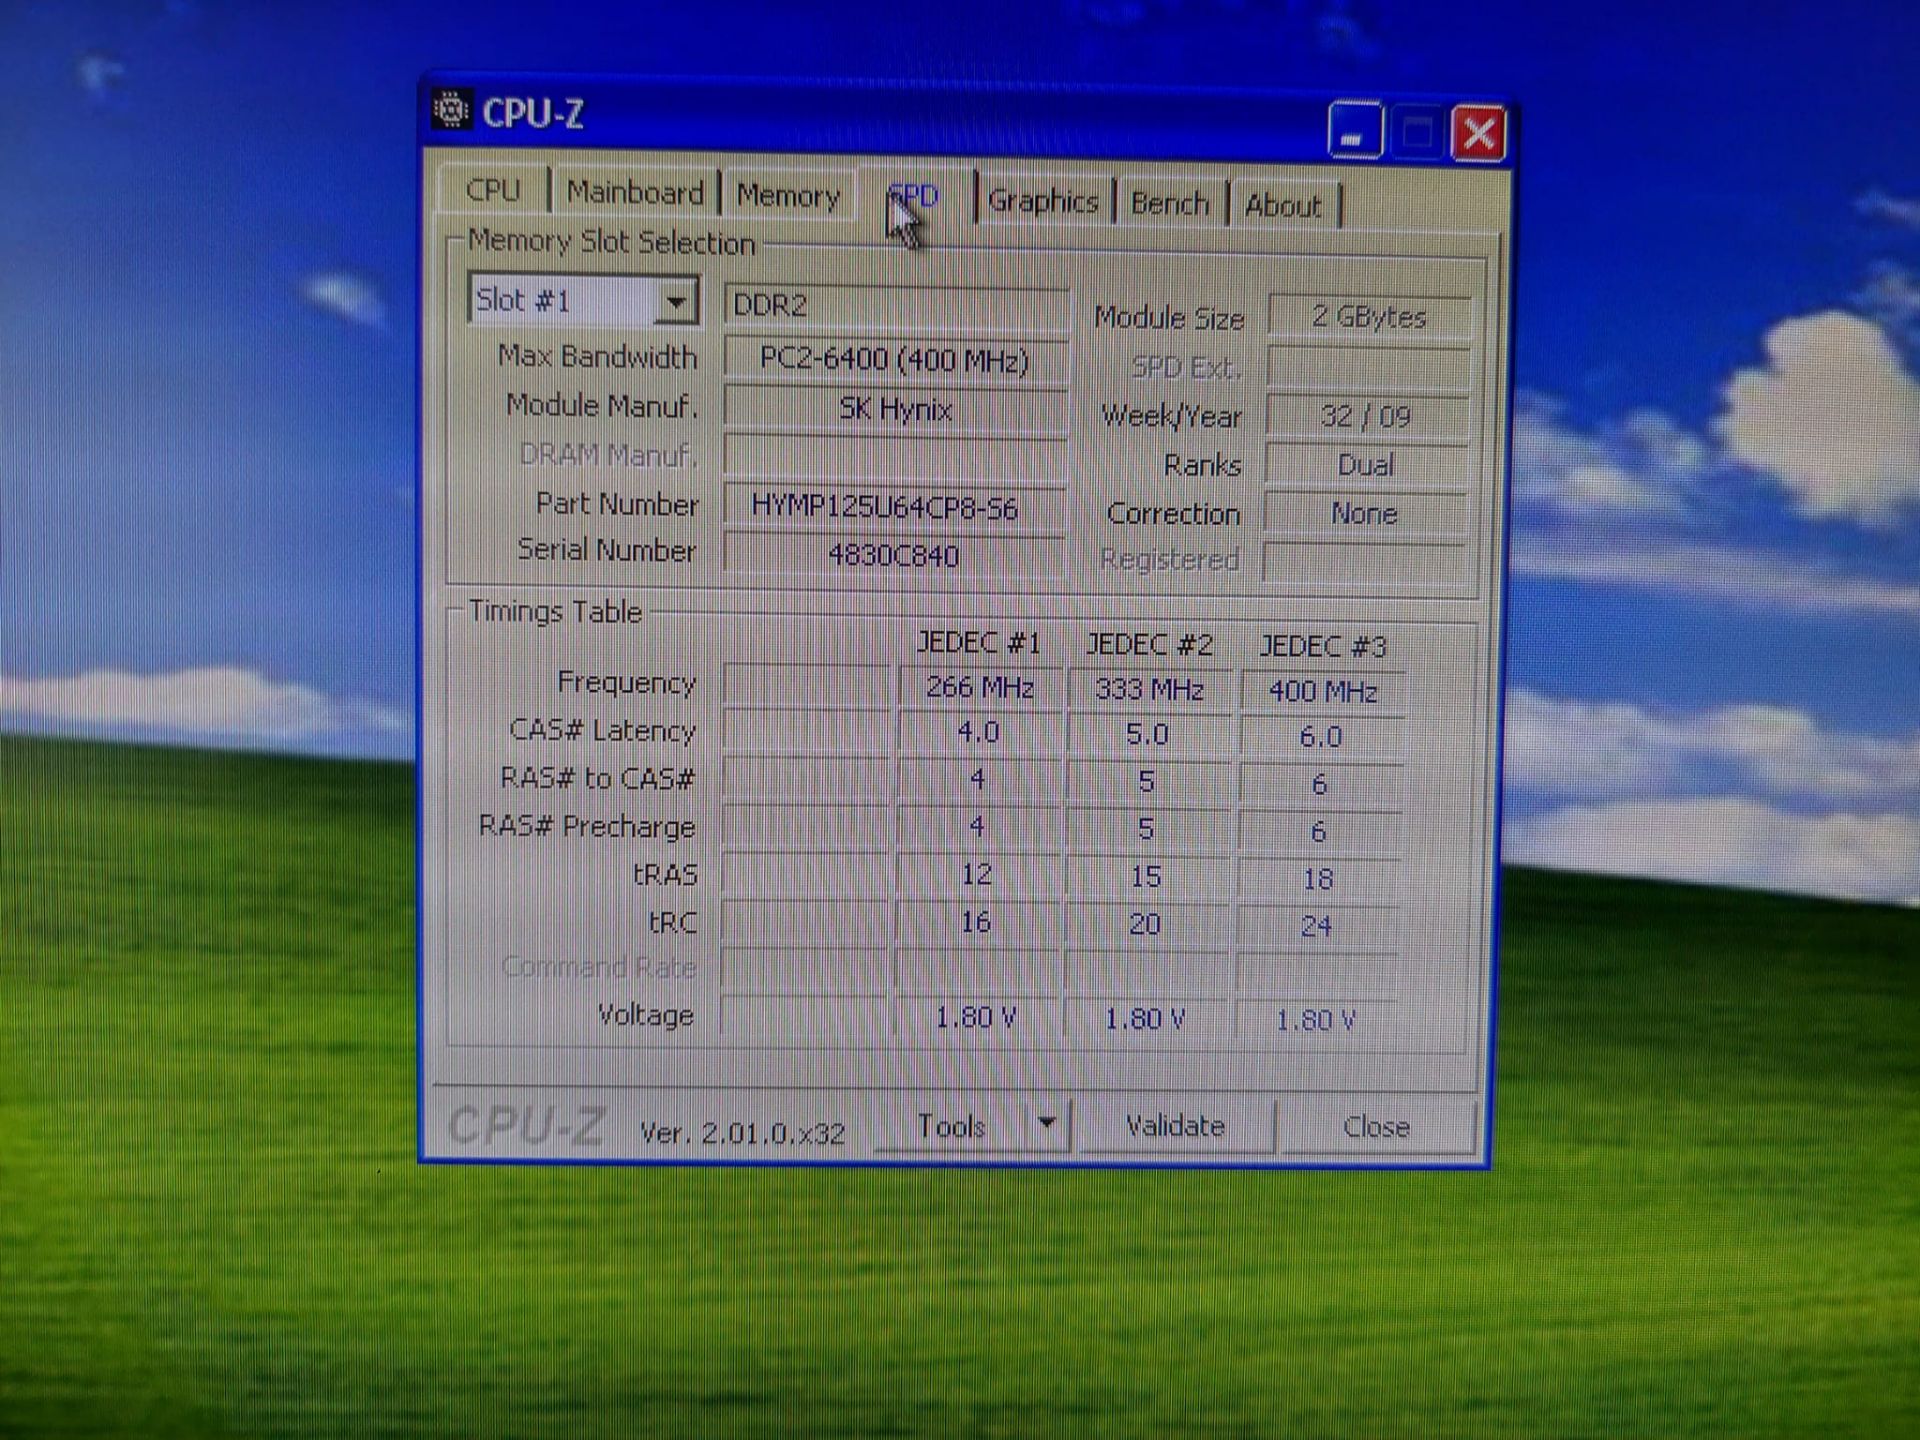The image size is (1920, 1440).
Task: Click the PC2-6400 (400 MHz) bandwidth value
Action: [x=895, y=359]
